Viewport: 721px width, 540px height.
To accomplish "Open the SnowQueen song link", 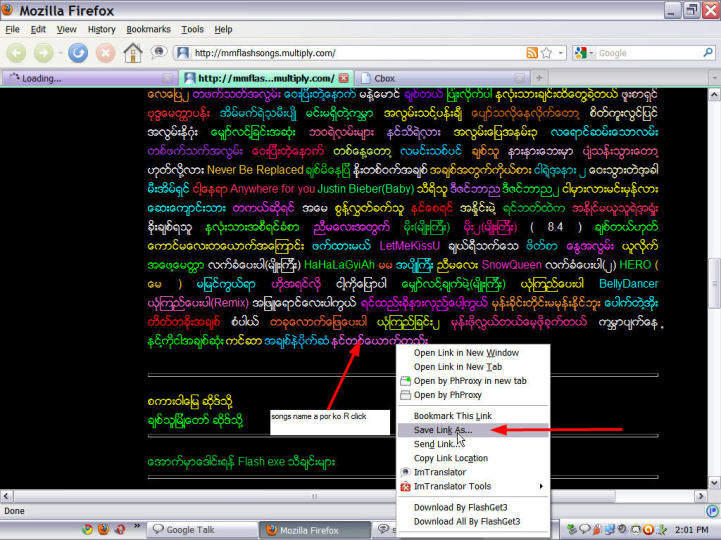I will (512, 265).
